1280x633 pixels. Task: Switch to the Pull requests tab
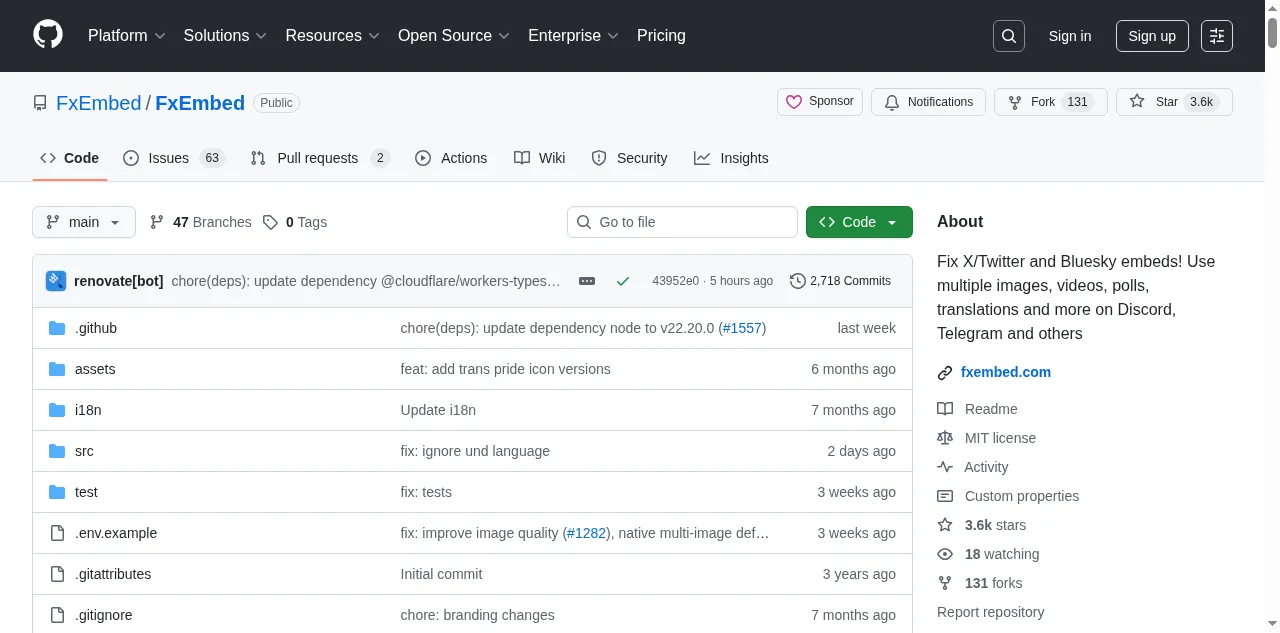(319, 158)
